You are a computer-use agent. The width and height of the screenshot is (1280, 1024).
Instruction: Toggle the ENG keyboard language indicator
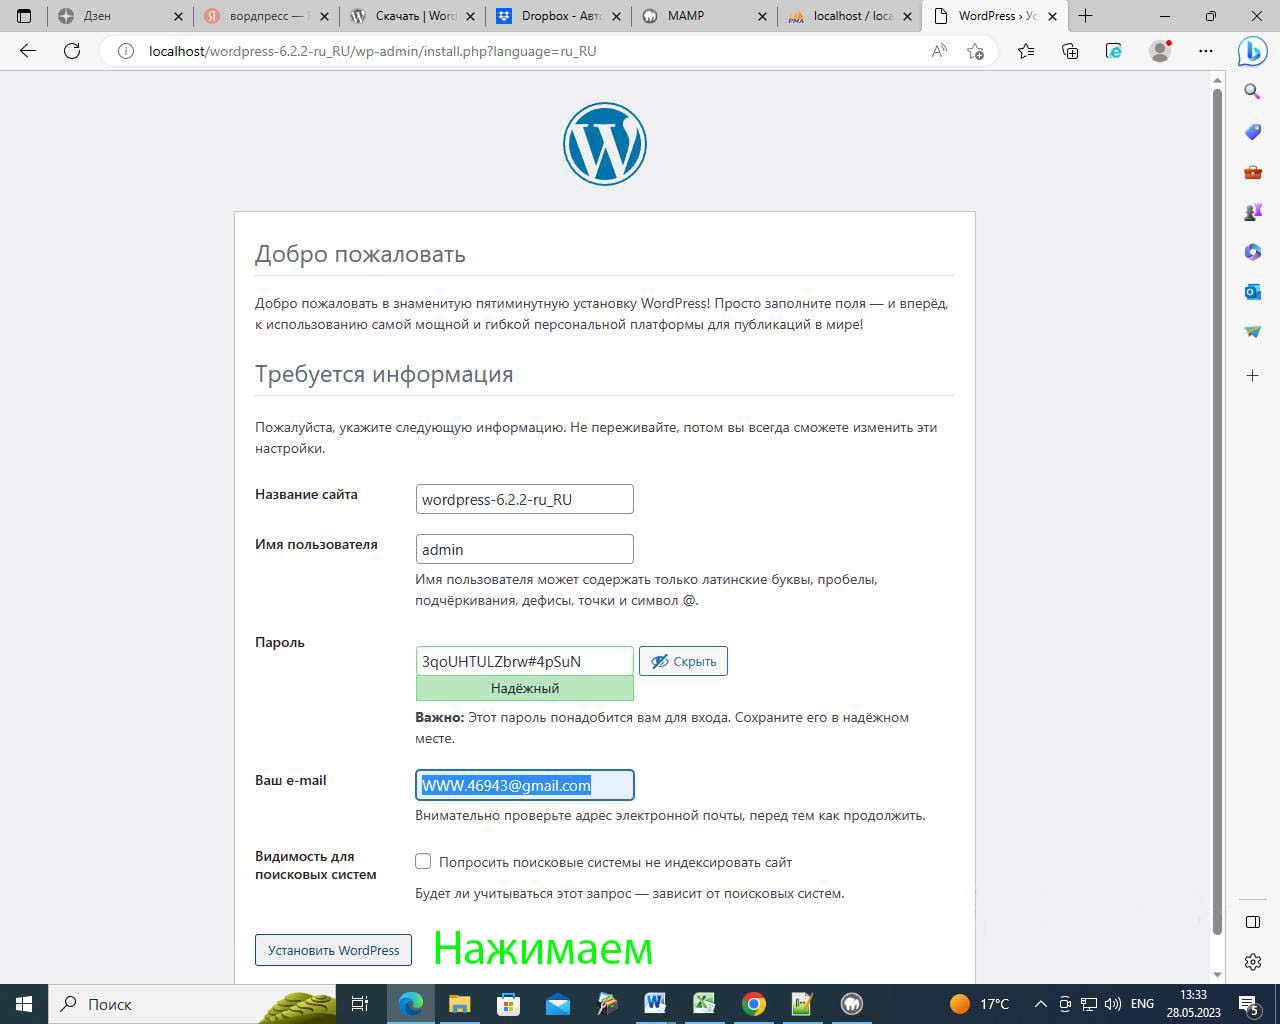(x=1142, y=1004)
